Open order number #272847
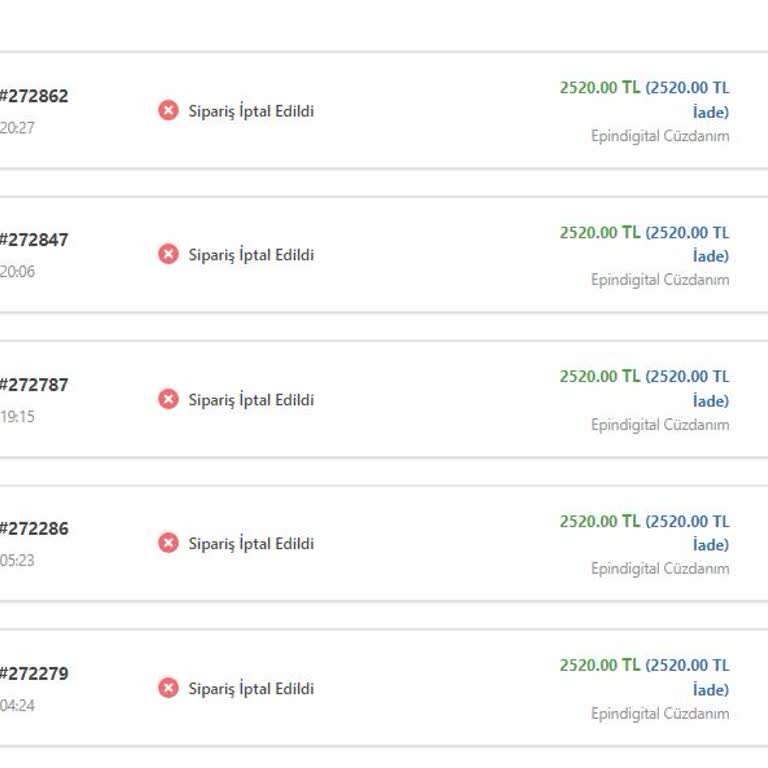This screenshot has width=768, height=768. (34, 240)
